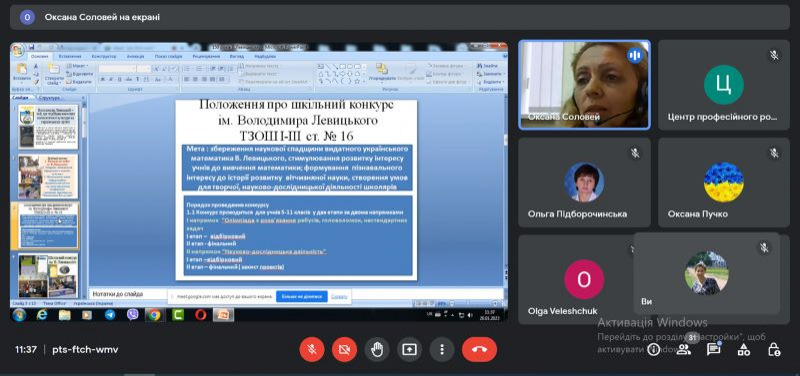The image size is (800, 376).
Task: Click muted mic icon on Оксана Пучко tile
Action: (x=774, y=153)
